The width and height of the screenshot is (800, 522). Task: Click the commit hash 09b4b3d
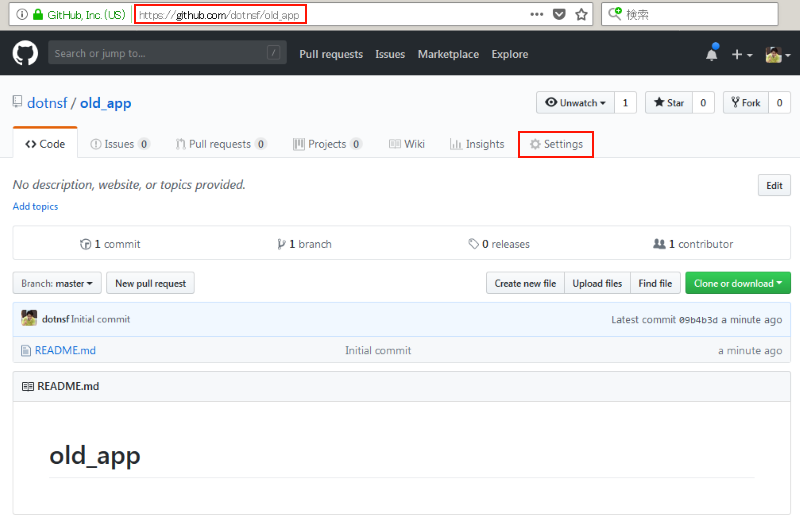pyautogui.click(x=698, y=320)
